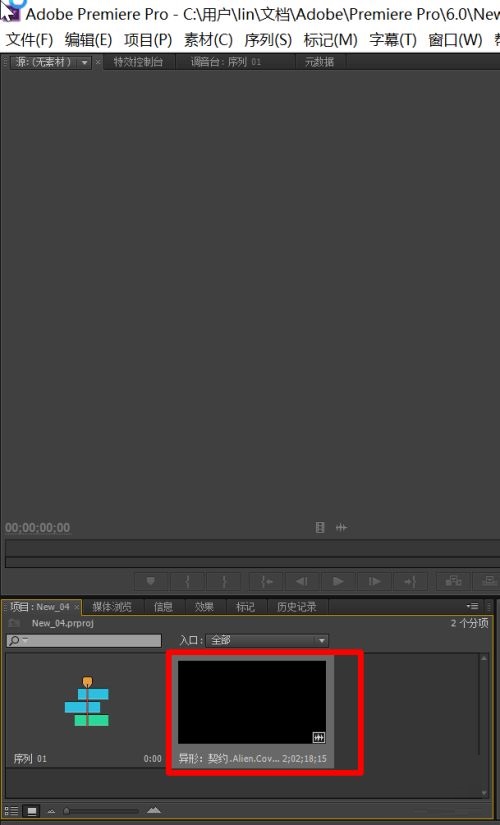Open the 编辑(E) menu
Viewport: 500px width, 825px height.
(x=88, y=39)
